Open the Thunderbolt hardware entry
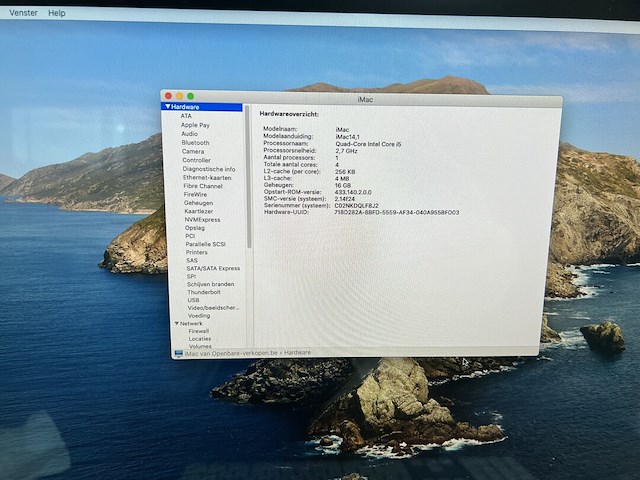640x480 pixels. (203, 292)
